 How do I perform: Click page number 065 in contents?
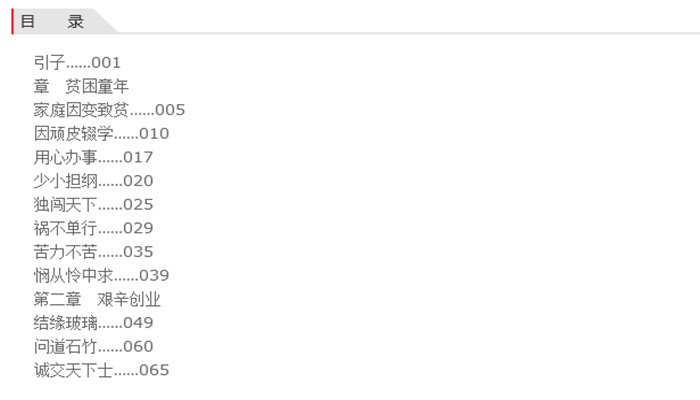pyautogui.click(x=154, y=370)
